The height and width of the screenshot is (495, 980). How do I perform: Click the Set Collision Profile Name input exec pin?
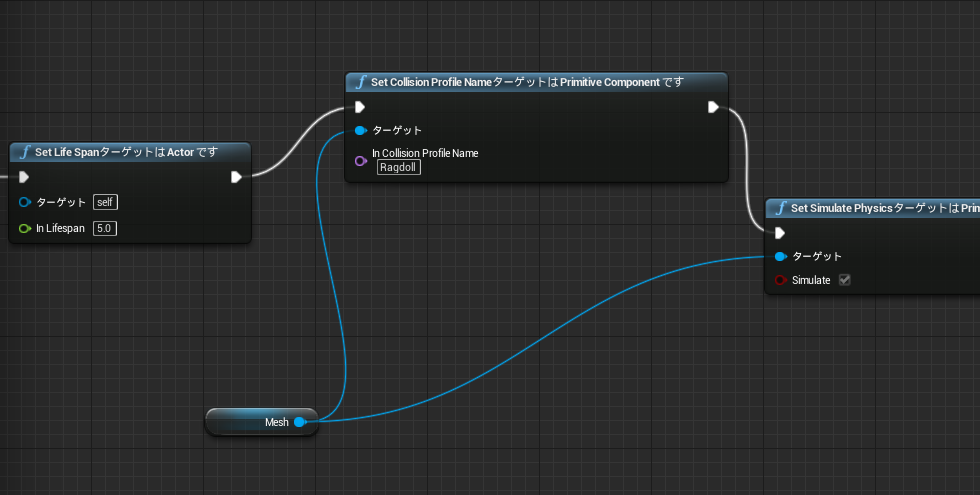point(360,107)
